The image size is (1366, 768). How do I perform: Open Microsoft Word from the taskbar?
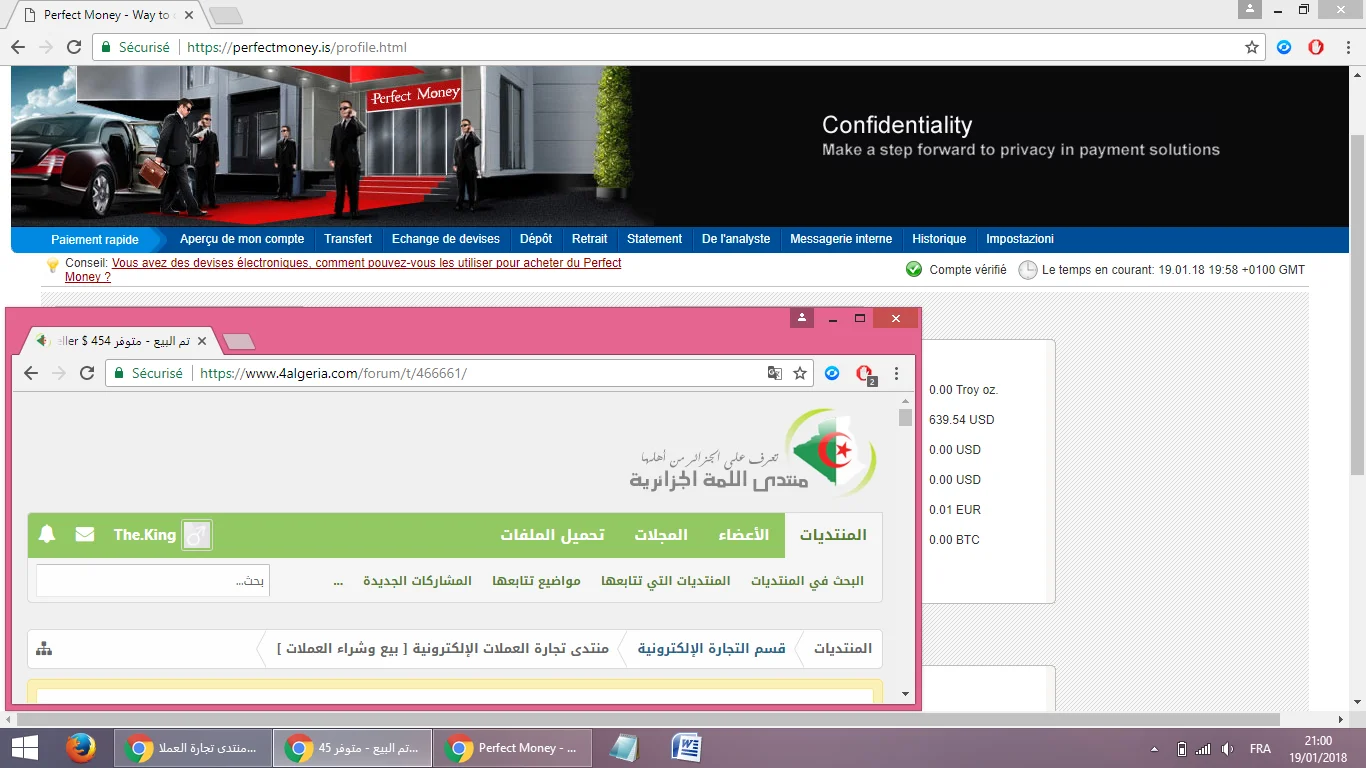point(686,748)
